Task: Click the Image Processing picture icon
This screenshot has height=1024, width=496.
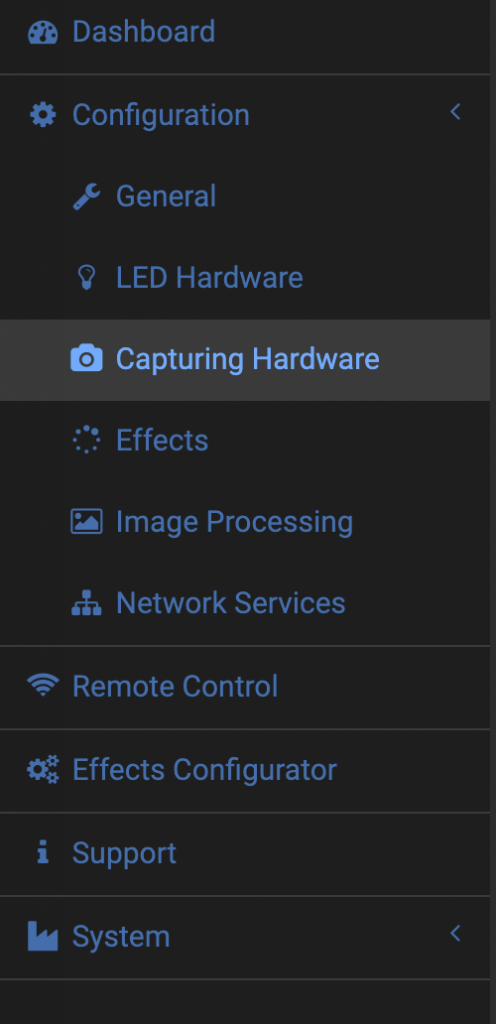Action: [86, 522]
